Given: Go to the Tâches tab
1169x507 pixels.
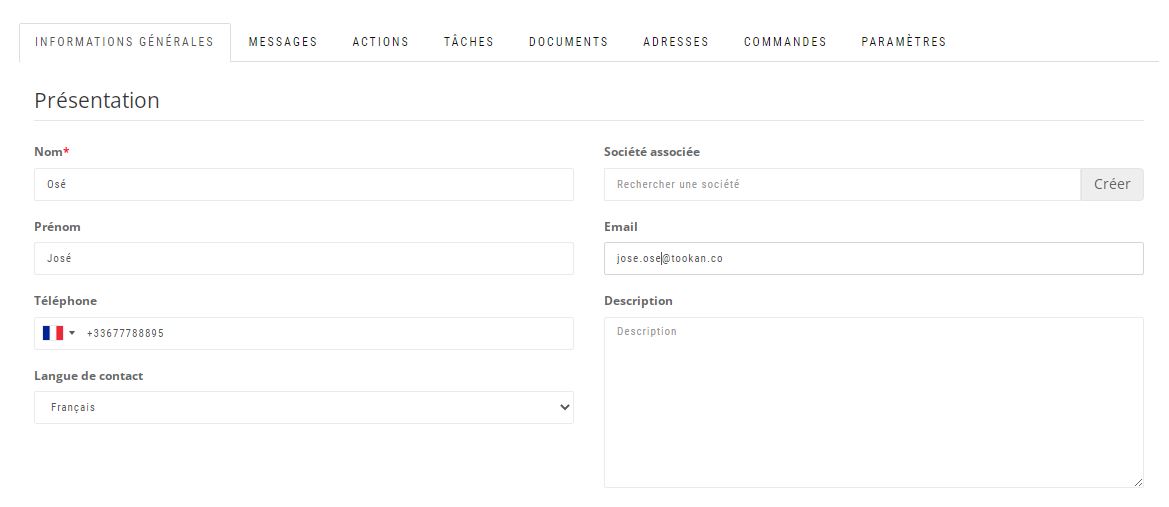Looking at the screenshot, I should coord(469,42).
